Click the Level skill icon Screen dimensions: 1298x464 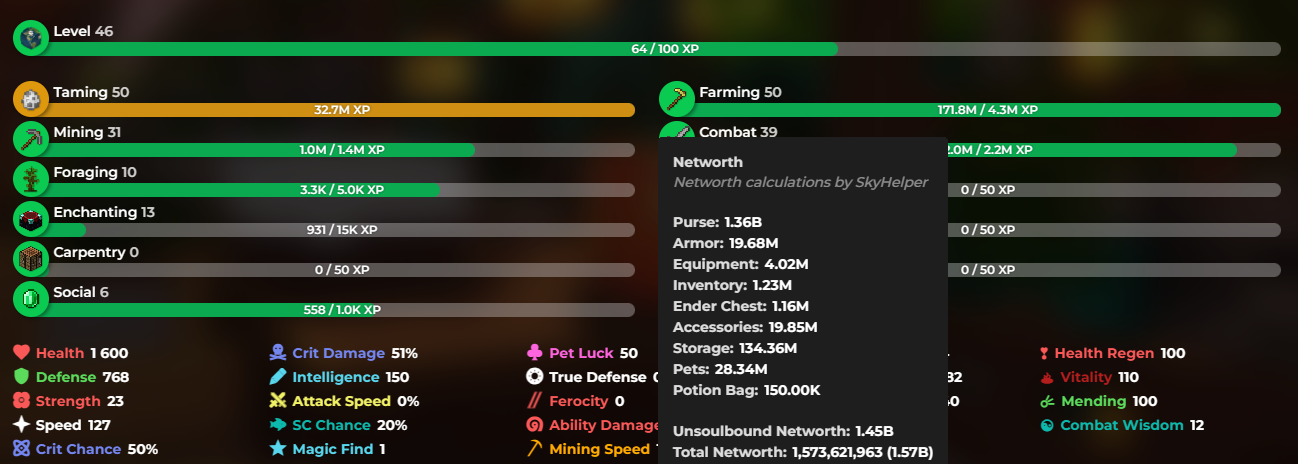[x=31, y=38]
